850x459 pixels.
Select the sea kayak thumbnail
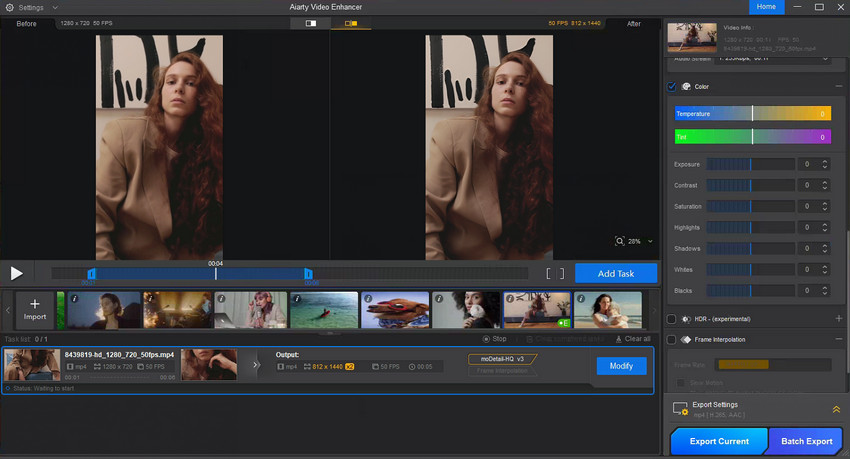pos(324,310)
